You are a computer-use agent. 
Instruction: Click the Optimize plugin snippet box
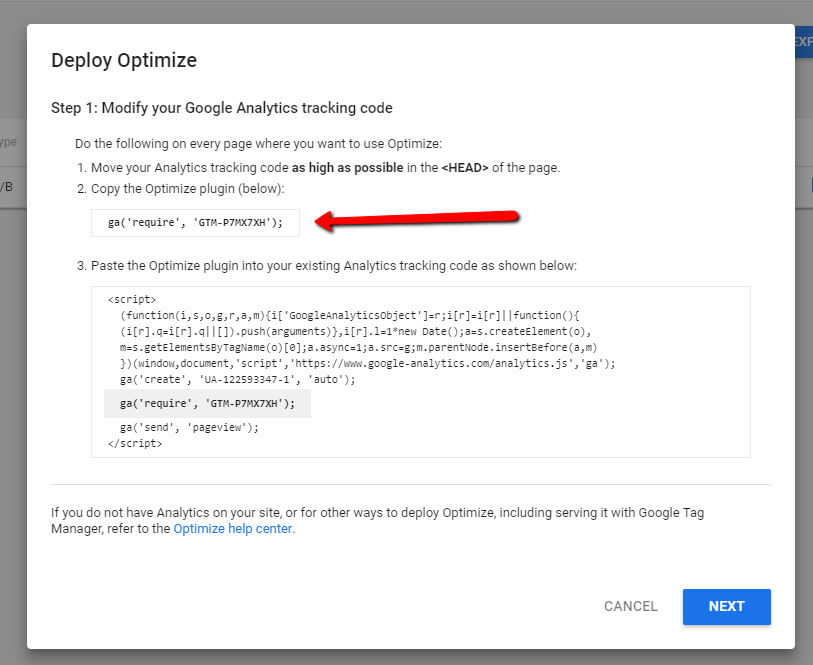tap(195, 223)
